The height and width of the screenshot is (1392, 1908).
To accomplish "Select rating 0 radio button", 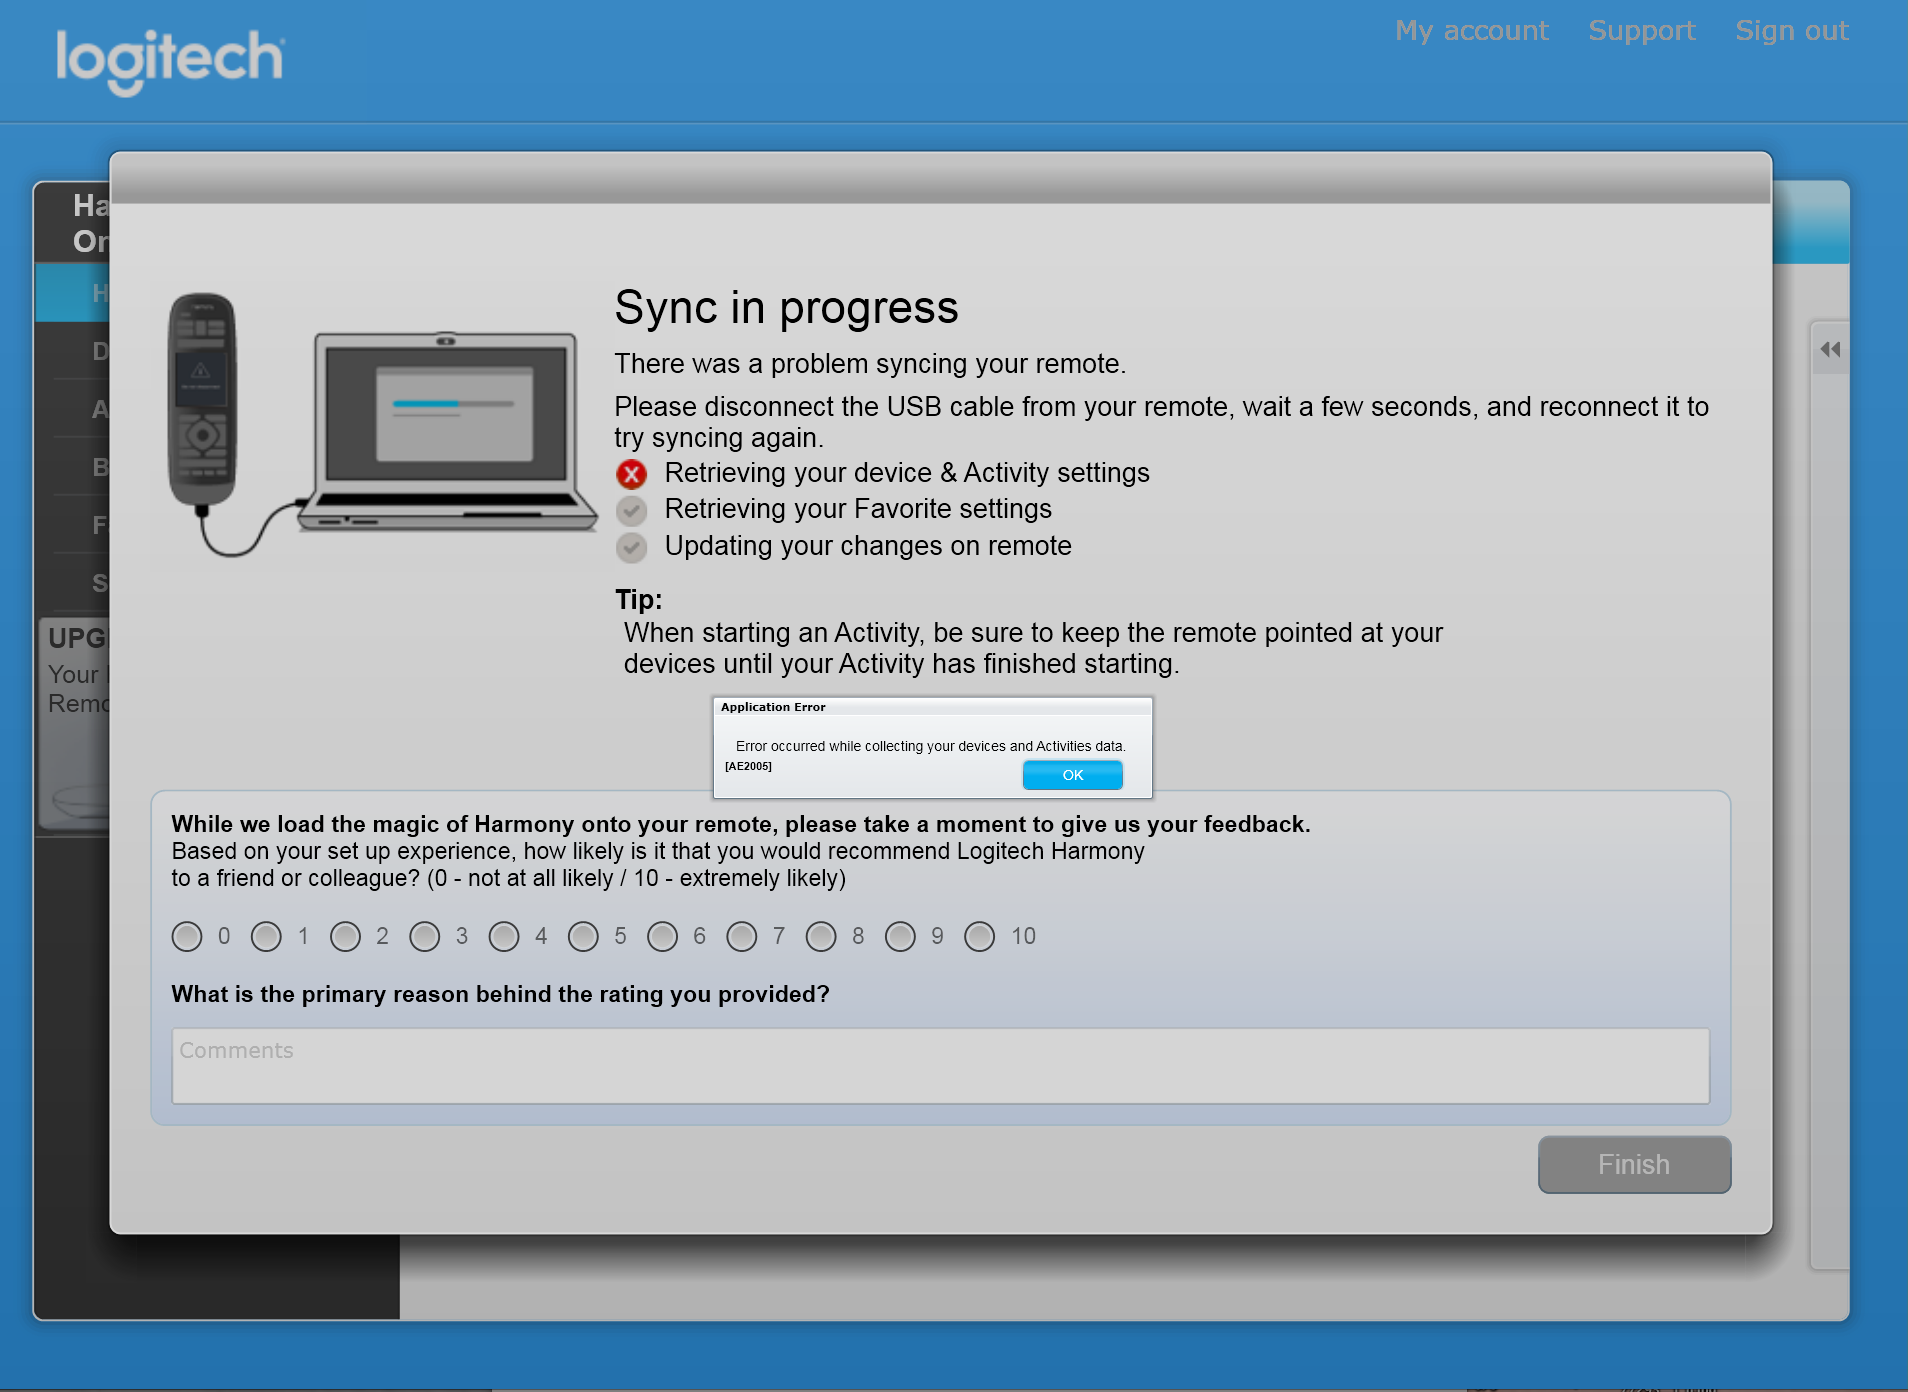I will [187, 937].
